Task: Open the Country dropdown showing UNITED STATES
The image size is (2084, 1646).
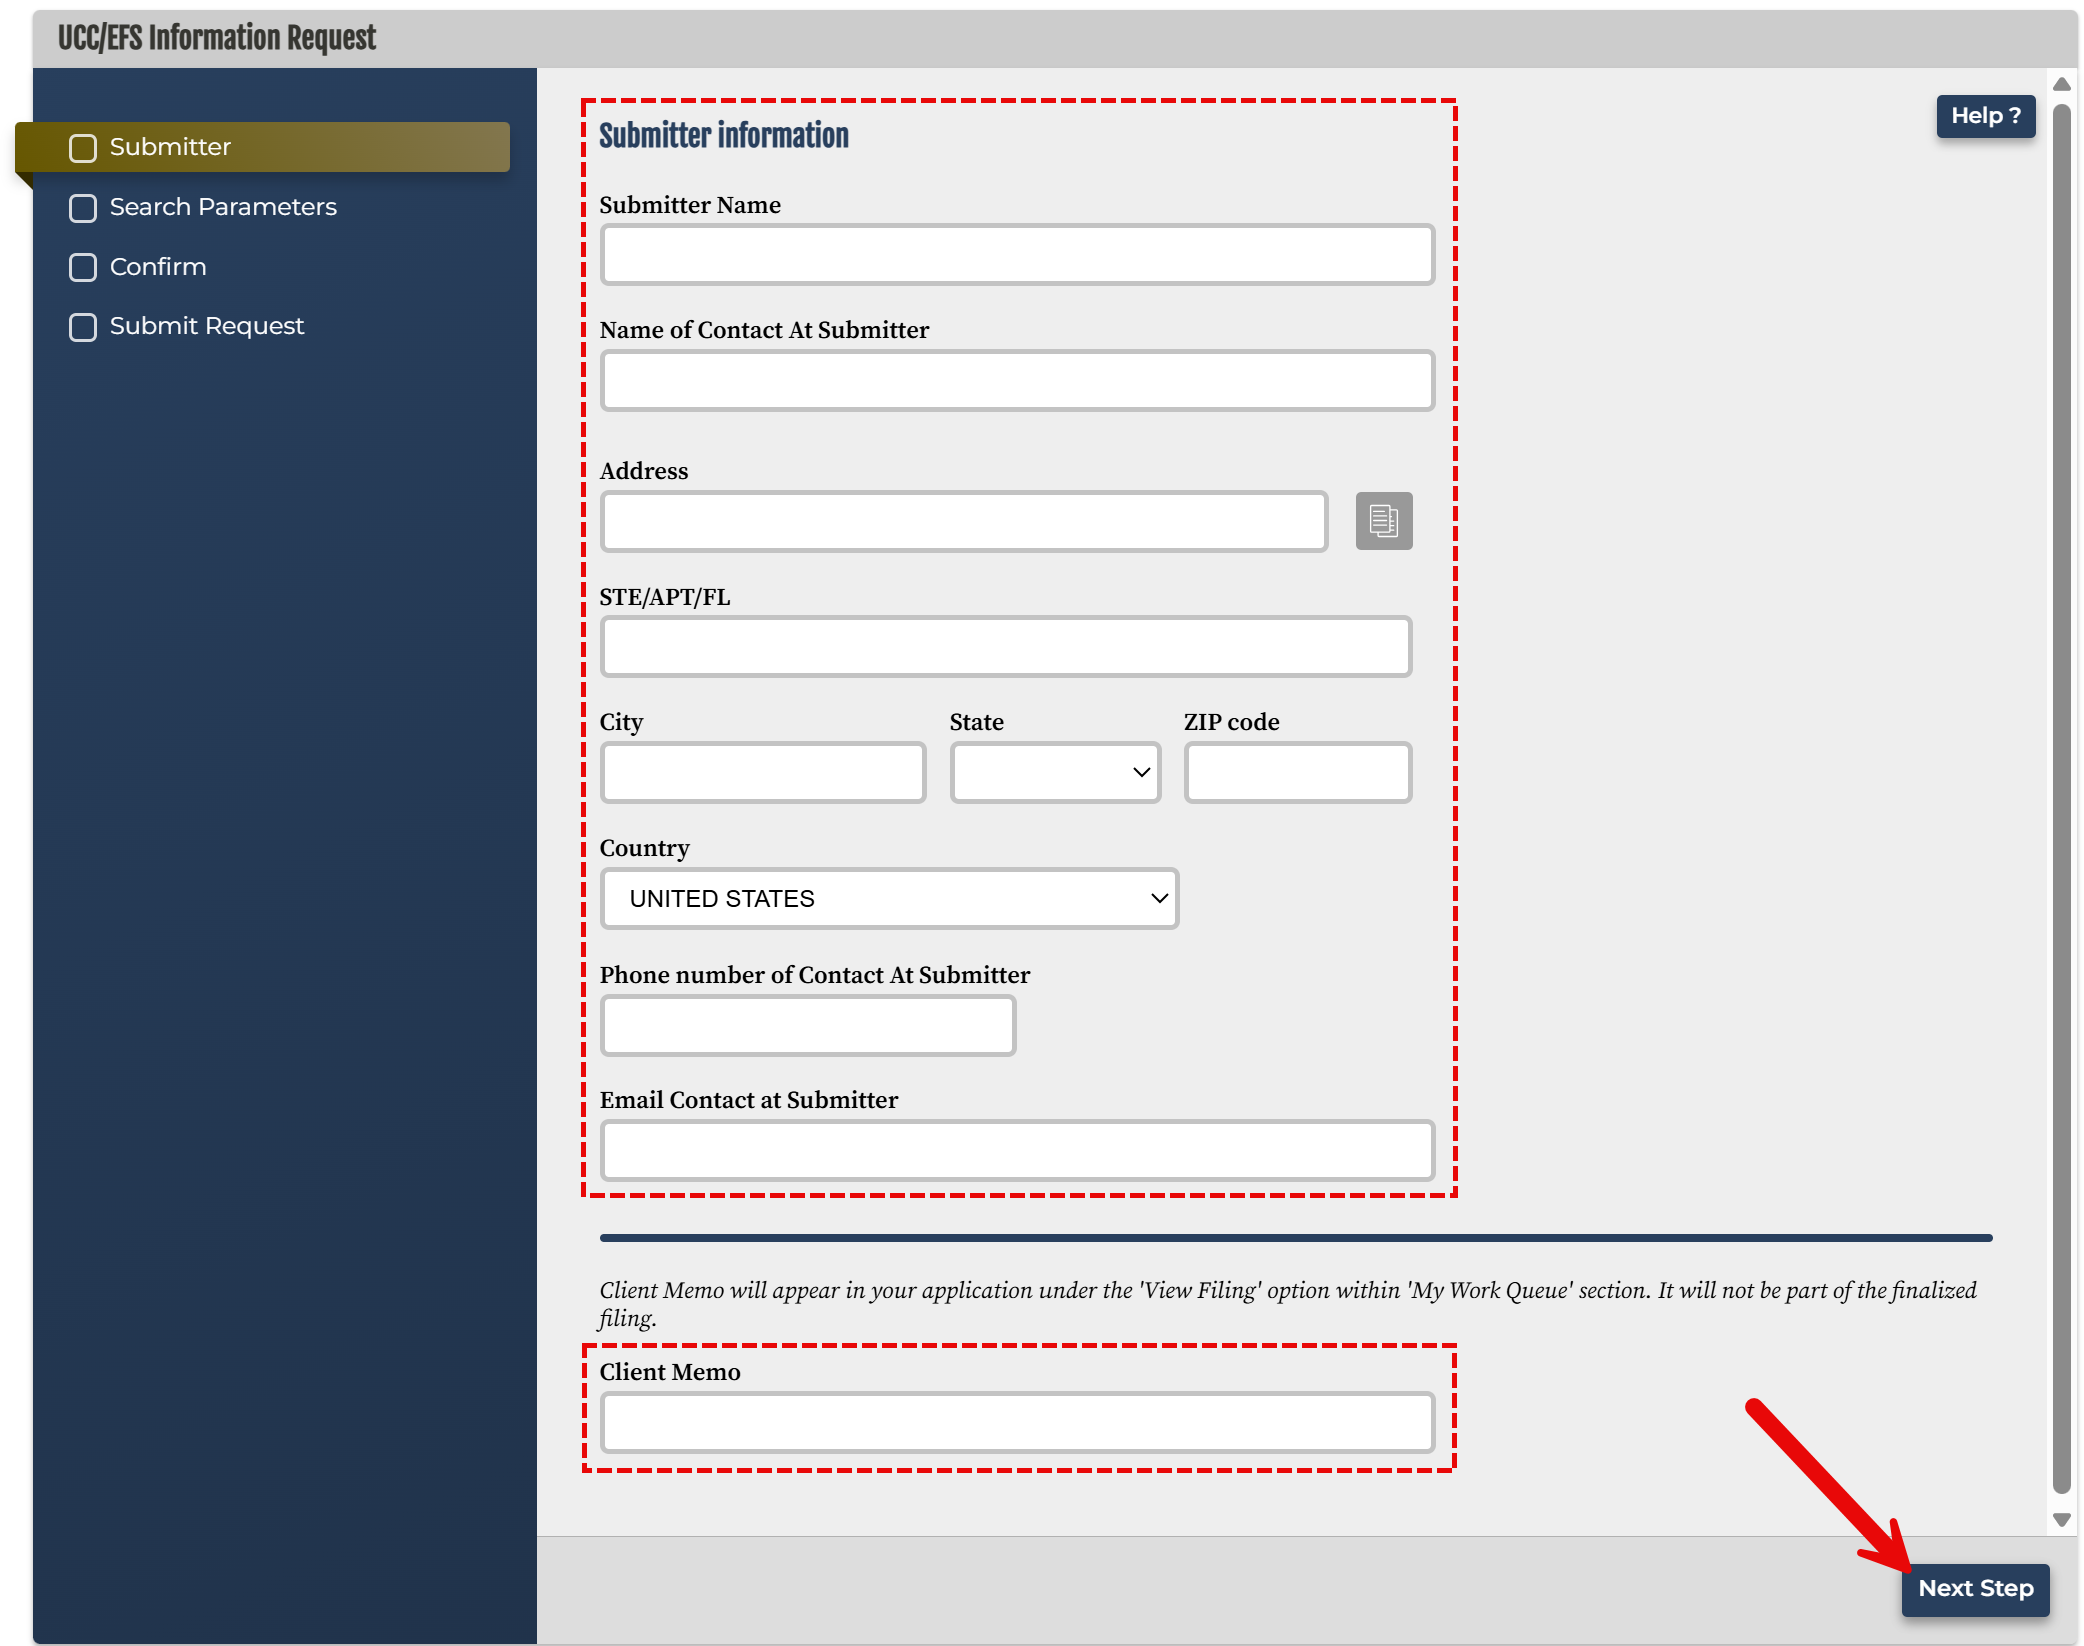Action: click(889, 898)
